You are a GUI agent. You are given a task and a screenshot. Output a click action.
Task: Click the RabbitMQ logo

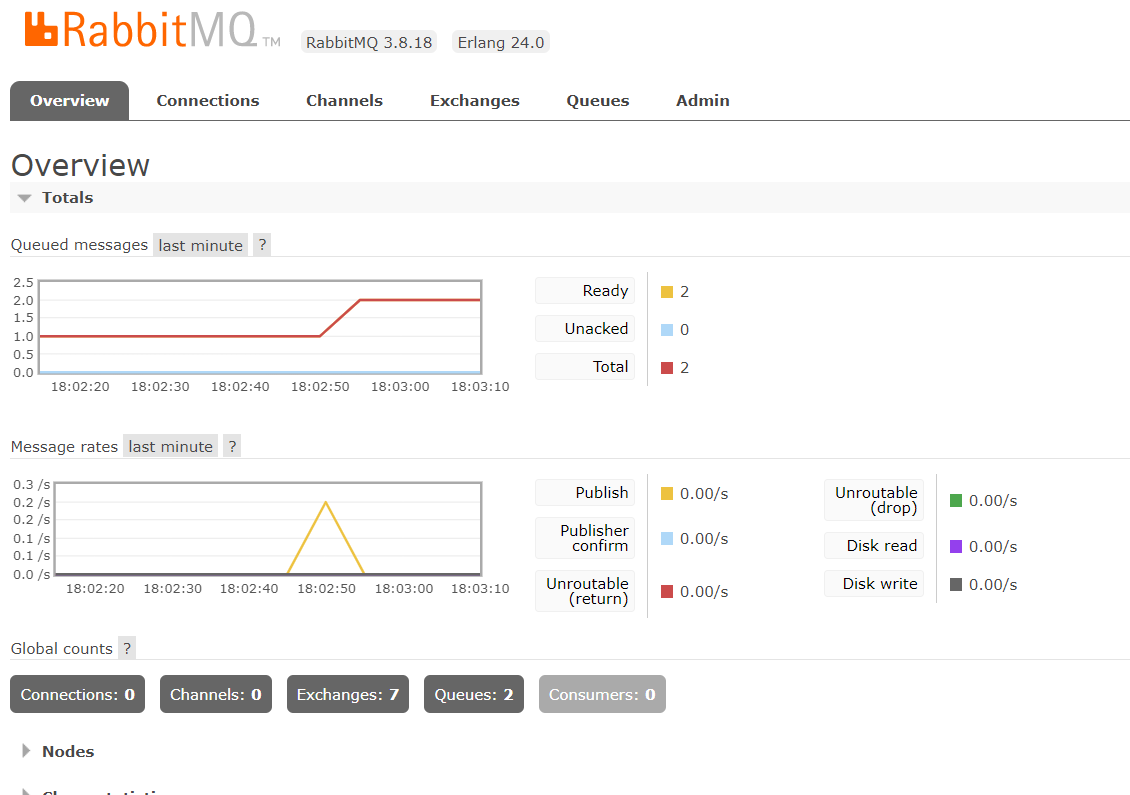[152, 30]
